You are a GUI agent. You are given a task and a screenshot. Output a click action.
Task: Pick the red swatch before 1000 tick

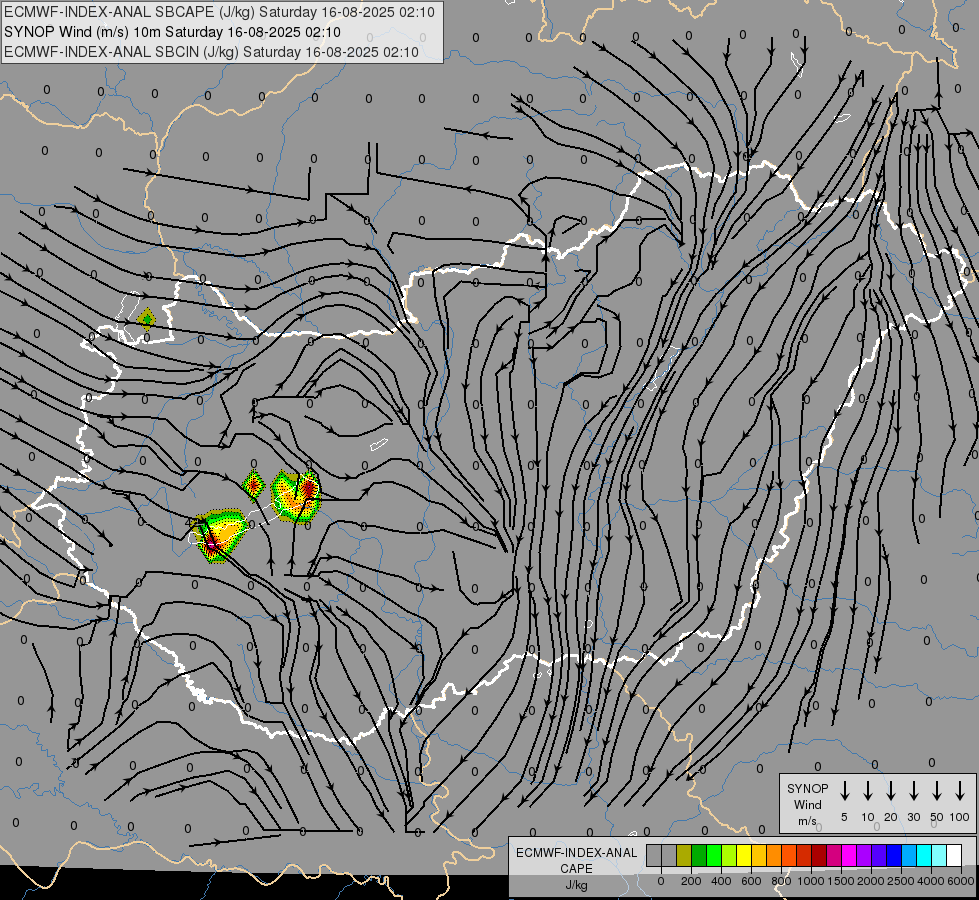point(804,856)
